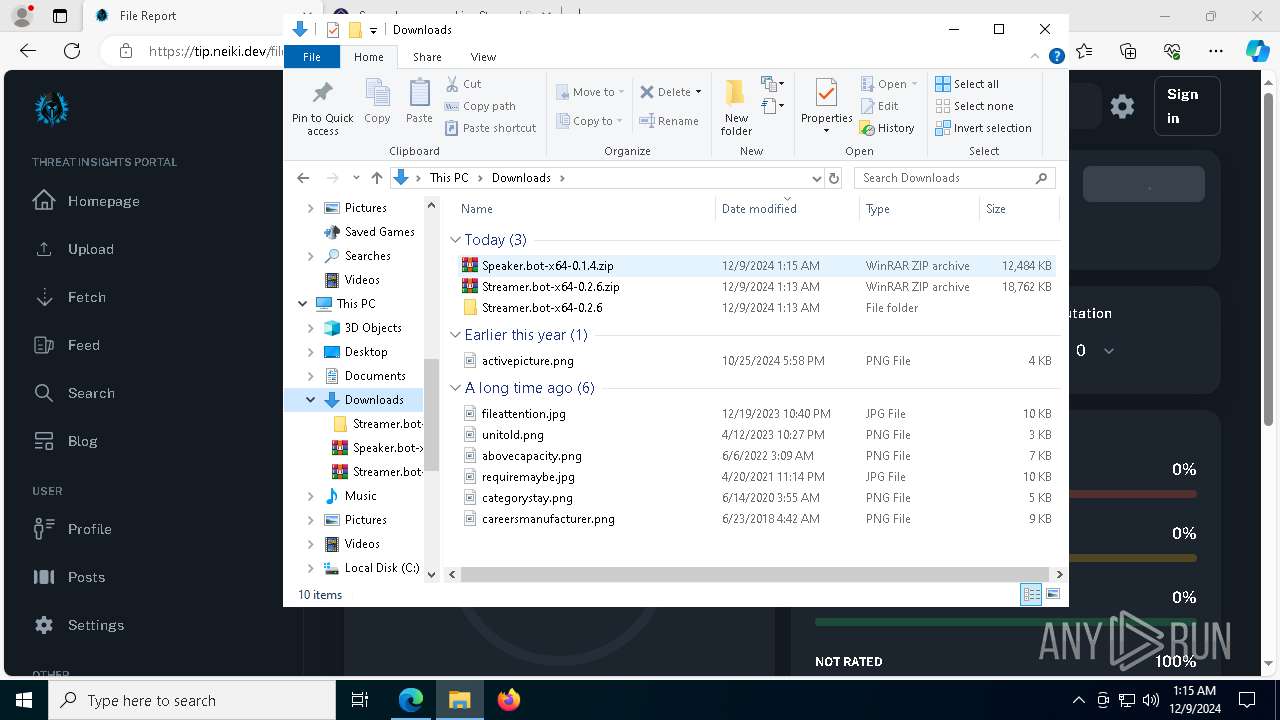Collapse the A long time ago group
The image size is (1280, 720).
pos(455,388)
